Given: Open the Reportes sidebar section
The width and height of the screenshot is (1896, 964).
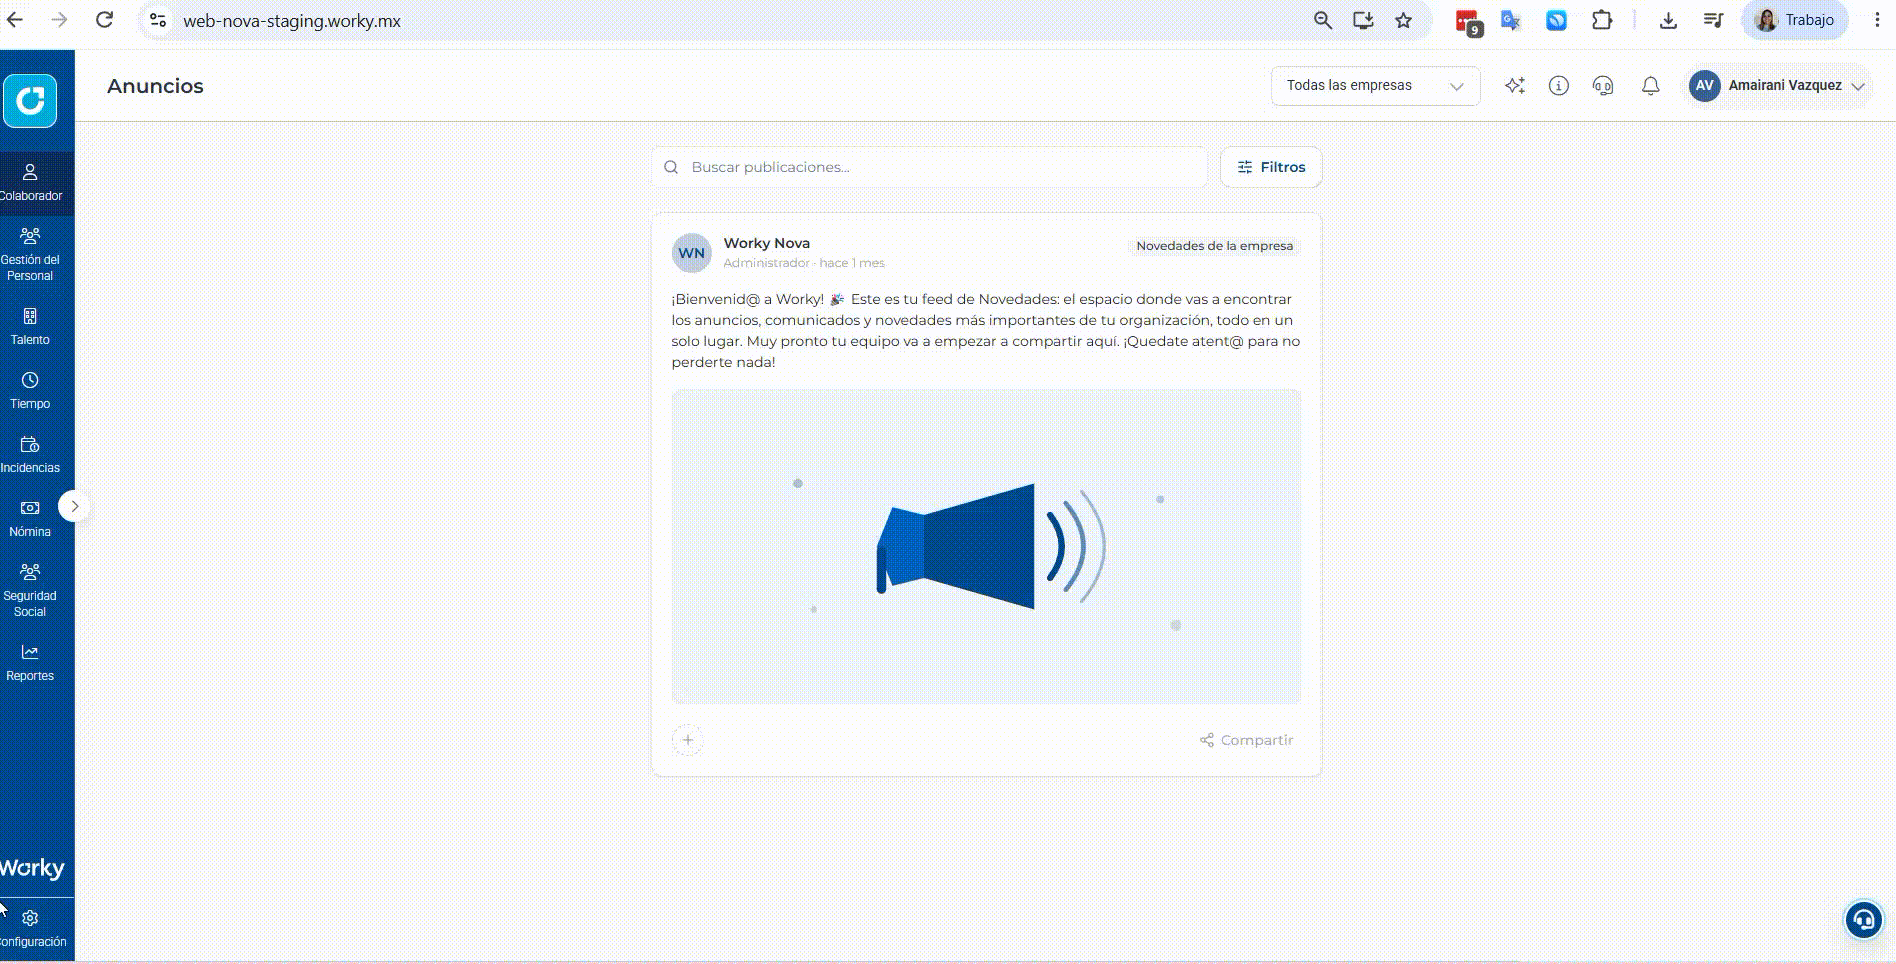Looking at the screenshot, I should (30, 663).
